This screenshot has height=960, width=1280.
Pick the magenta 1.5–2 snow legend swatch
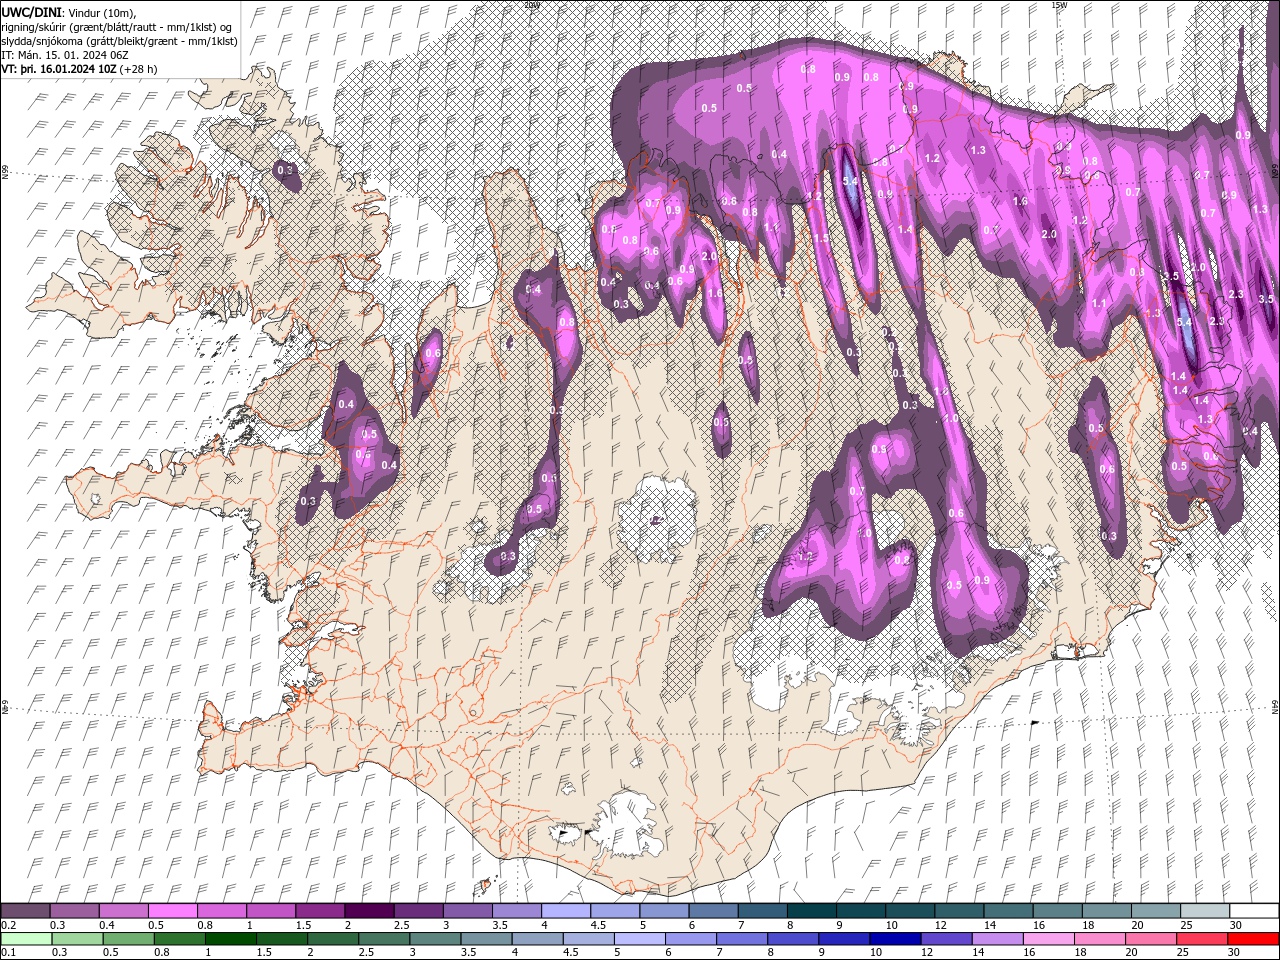pyautogui.click(x=320, y=910)
